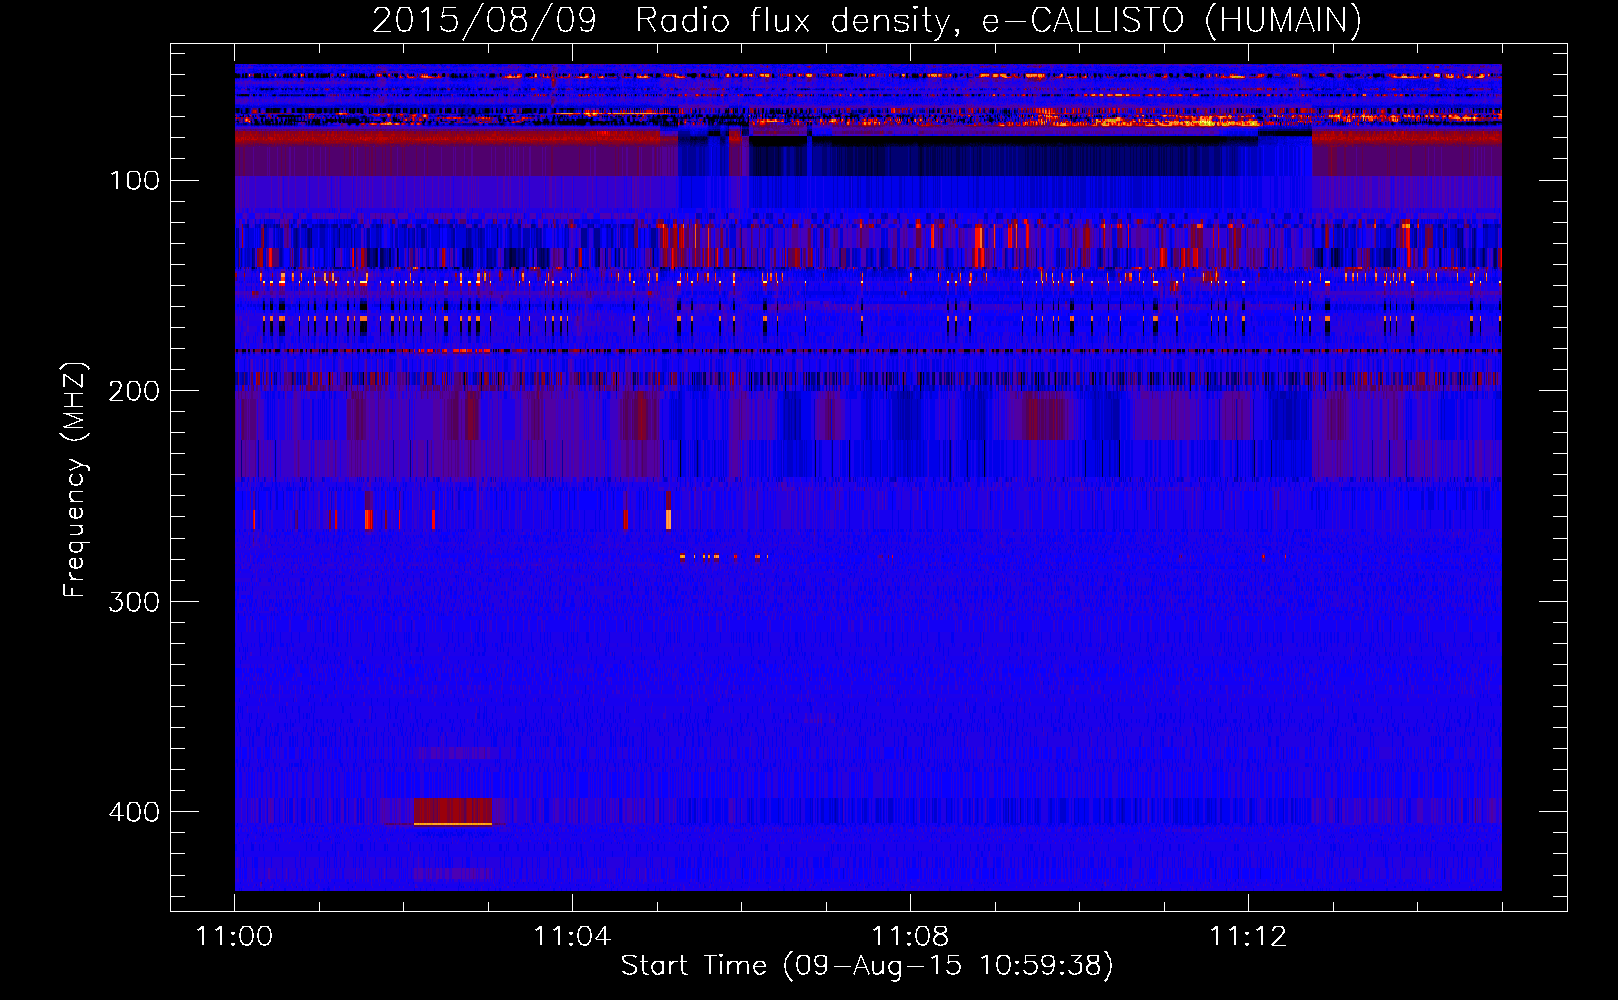Select the 11:12 time tick label
The height and width of the screenshot is (1000, 1618).
tap(1248, 936)
